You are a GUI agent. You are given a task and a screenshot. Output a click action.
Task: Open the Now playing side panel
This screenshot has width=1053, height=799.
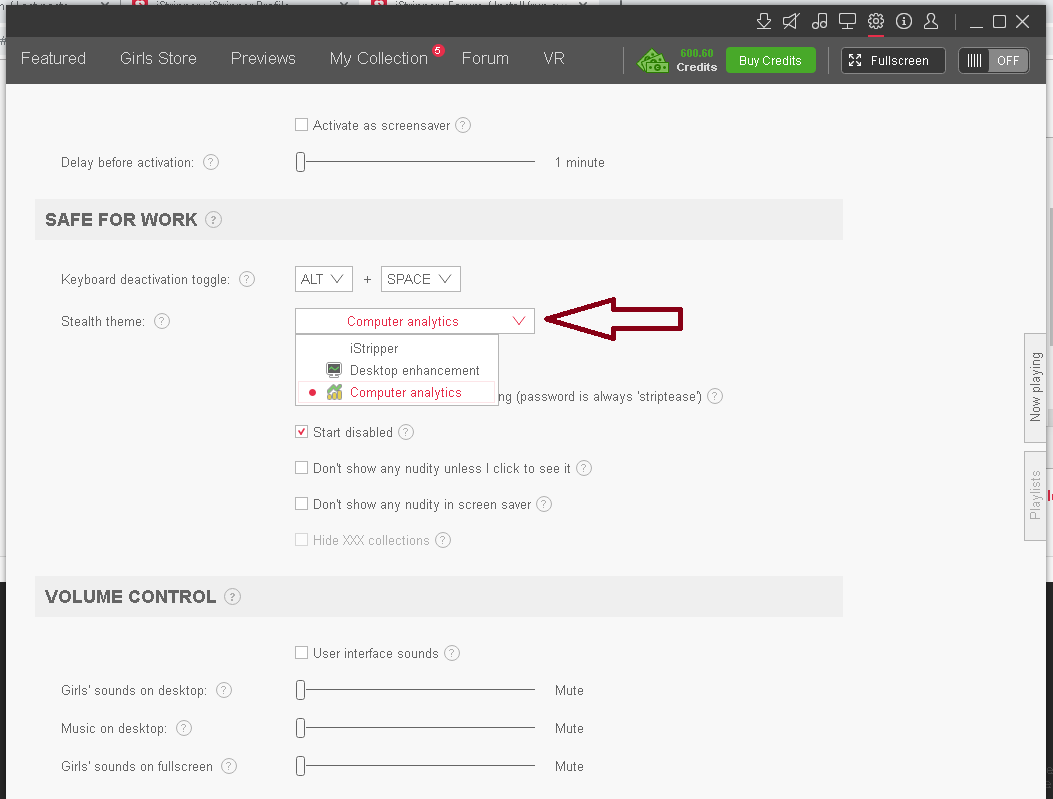(x=1035, y=387)
